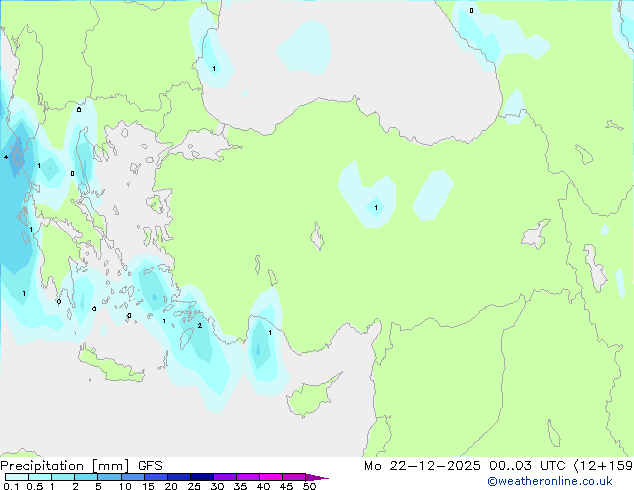The image size is (634, 490).
Task: Select the legend swatch between 20 and 25 mm
Action: coord(179,477)
